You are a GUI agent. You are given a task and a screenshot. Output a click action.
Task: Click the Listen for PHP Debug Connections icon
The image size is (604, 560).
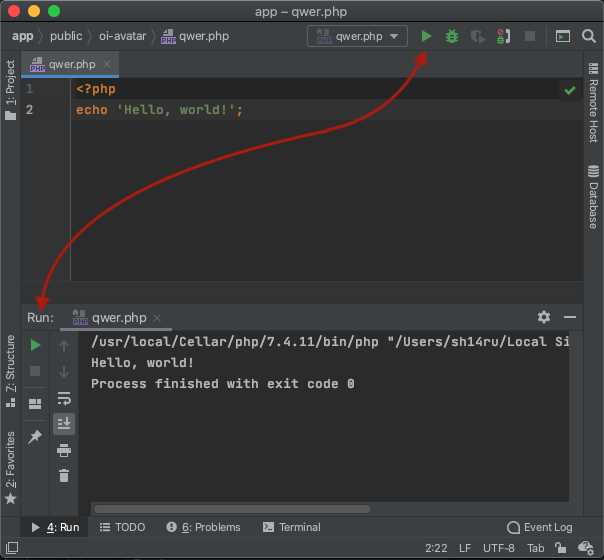click(x=503, y=36)
